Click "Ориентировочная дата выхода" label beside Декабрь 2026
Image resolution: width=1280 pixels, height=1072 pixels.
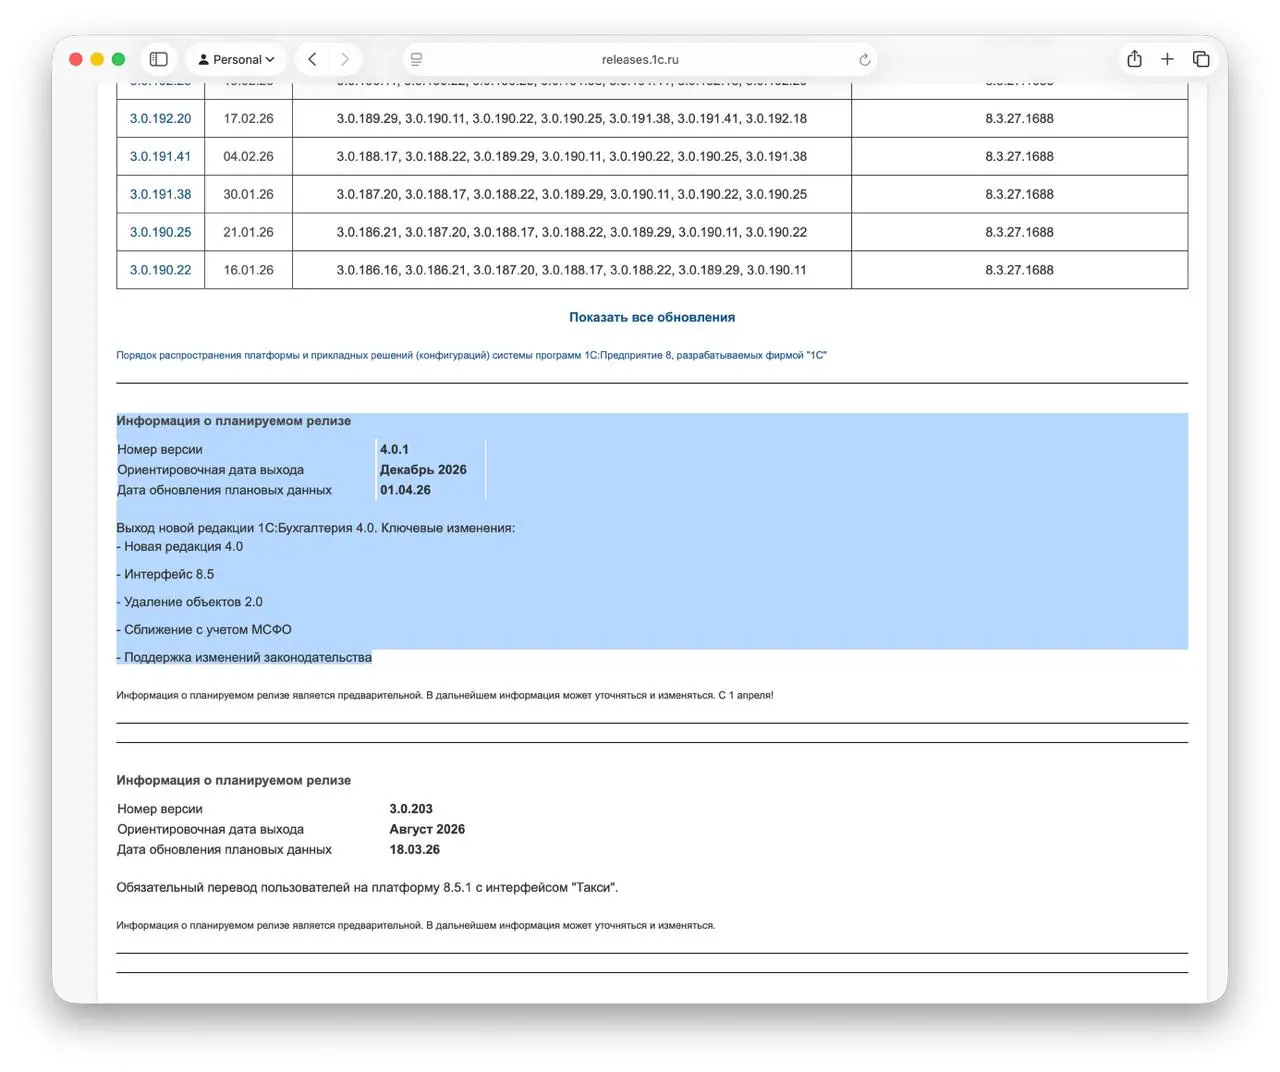(x=210, y=470)
